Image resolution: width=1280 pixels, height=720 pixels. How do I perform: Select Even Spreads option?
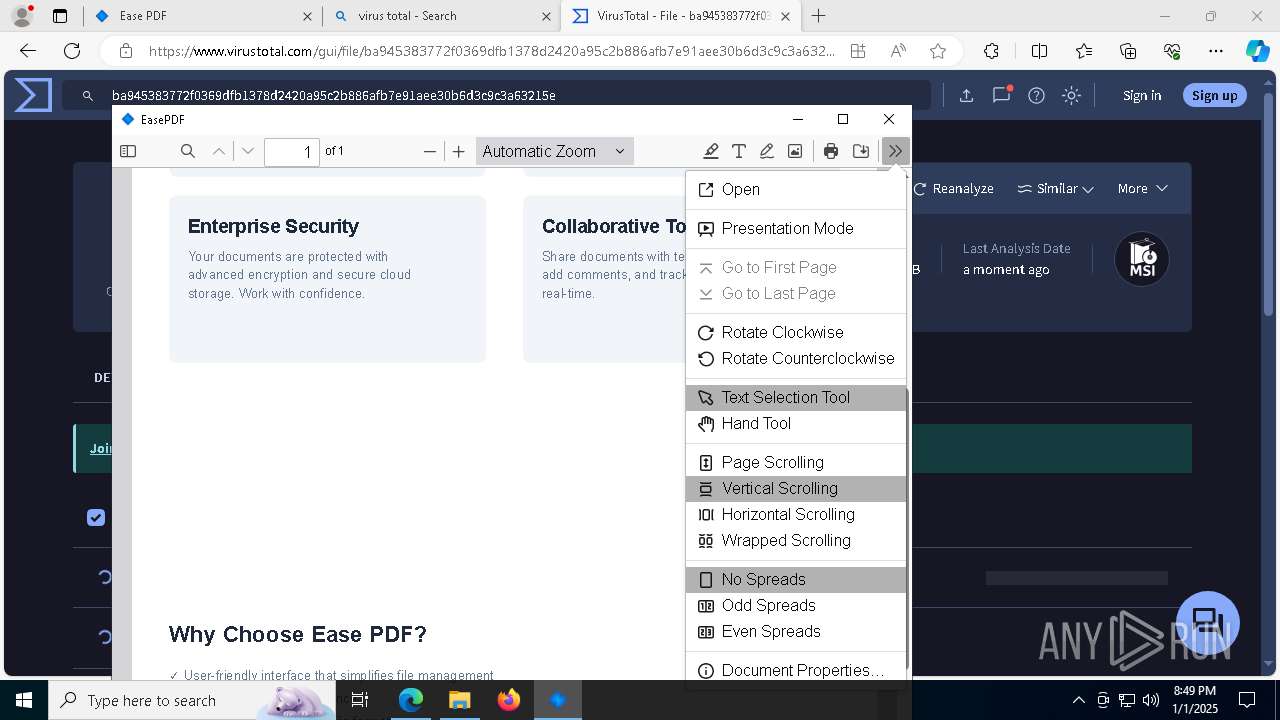coord(796,631)
